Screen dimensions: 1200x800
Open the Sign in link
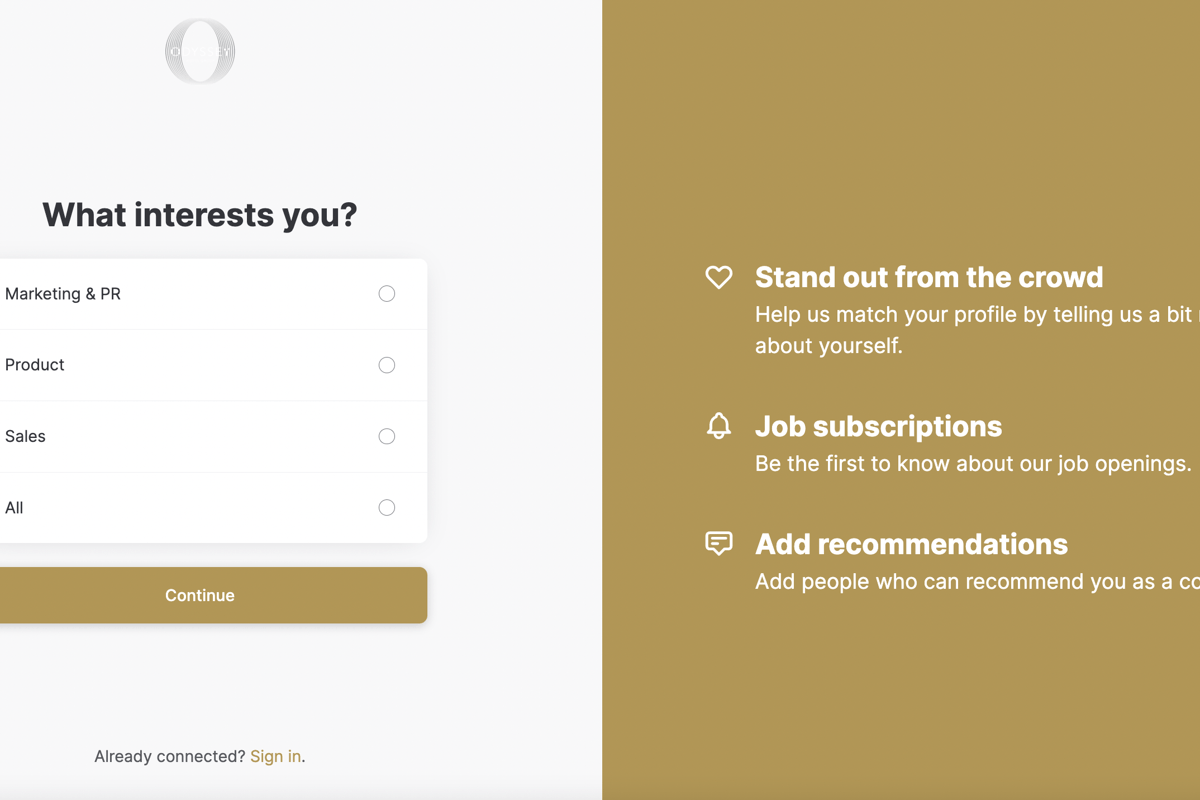275,756
